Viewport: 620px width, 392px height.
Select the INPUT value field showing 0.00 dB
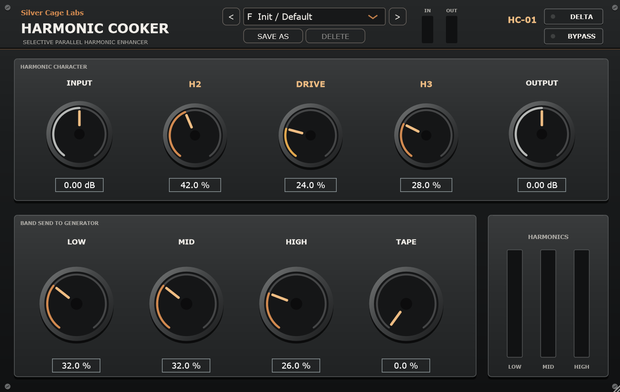pyautogui.click(x=79, y=185)
